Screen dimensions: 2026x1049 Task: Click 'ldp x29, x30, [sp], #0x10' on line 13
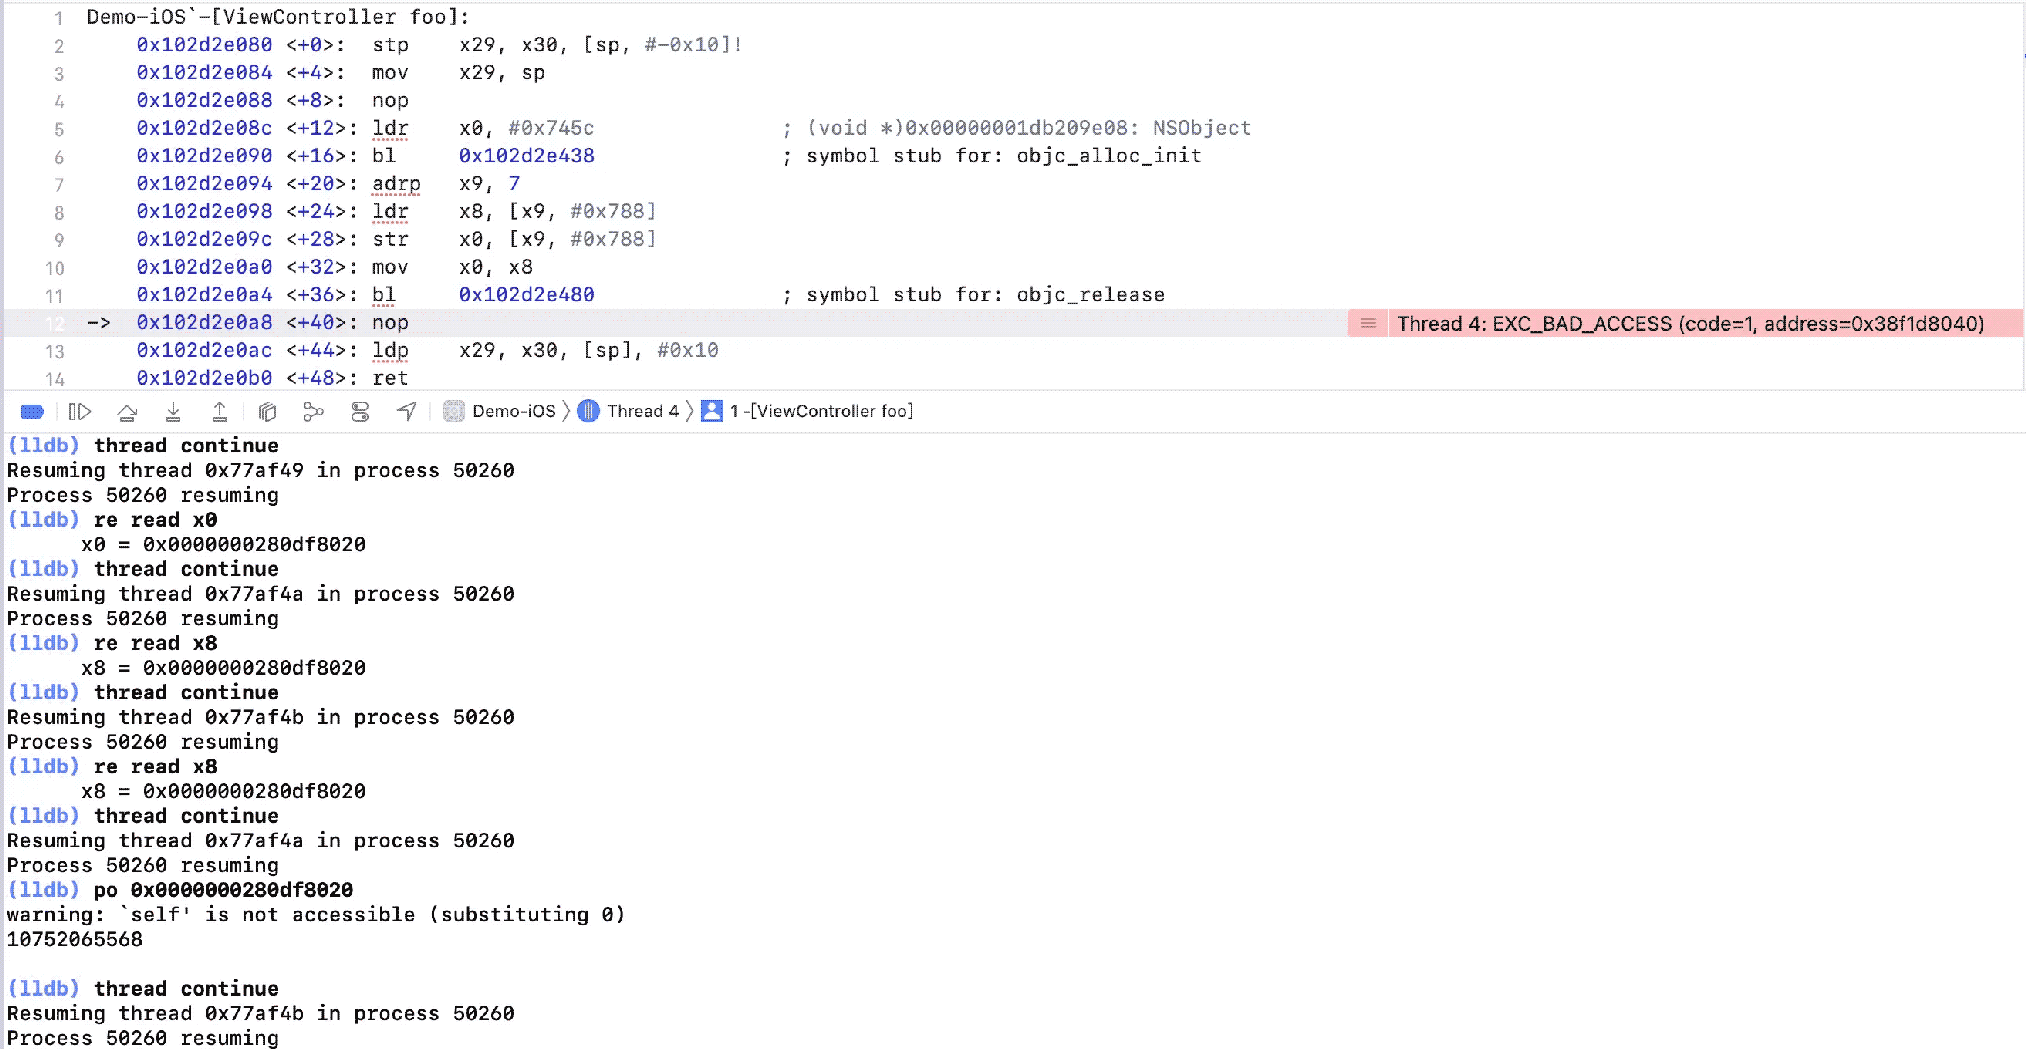tap(545, 351)
